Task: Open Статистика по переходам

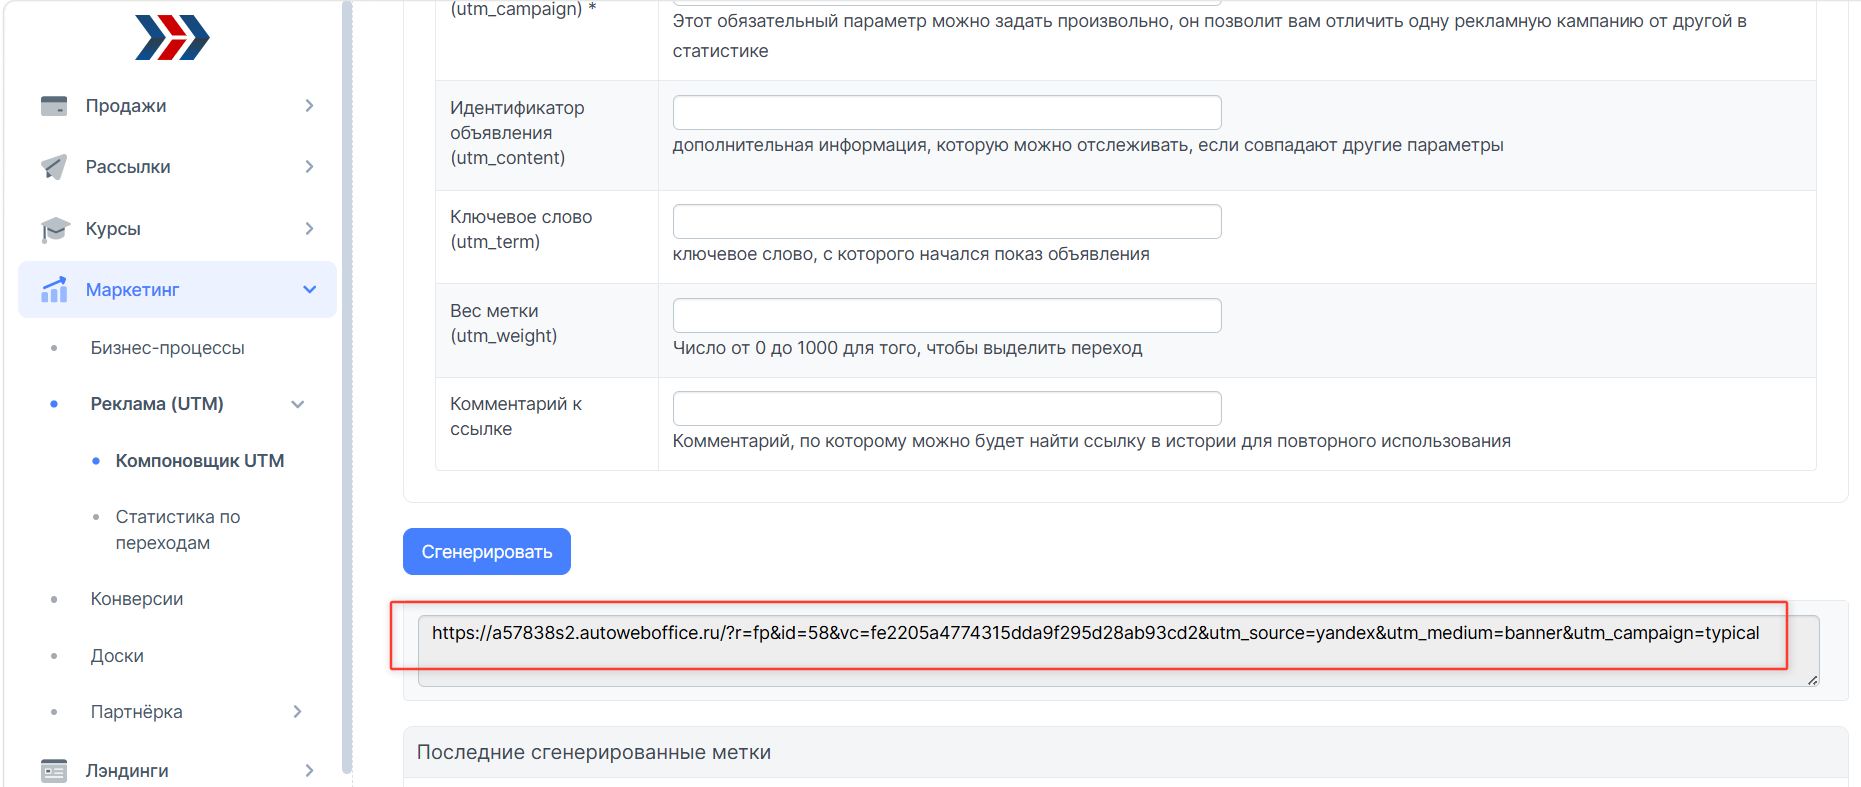Action: (178, 530)
